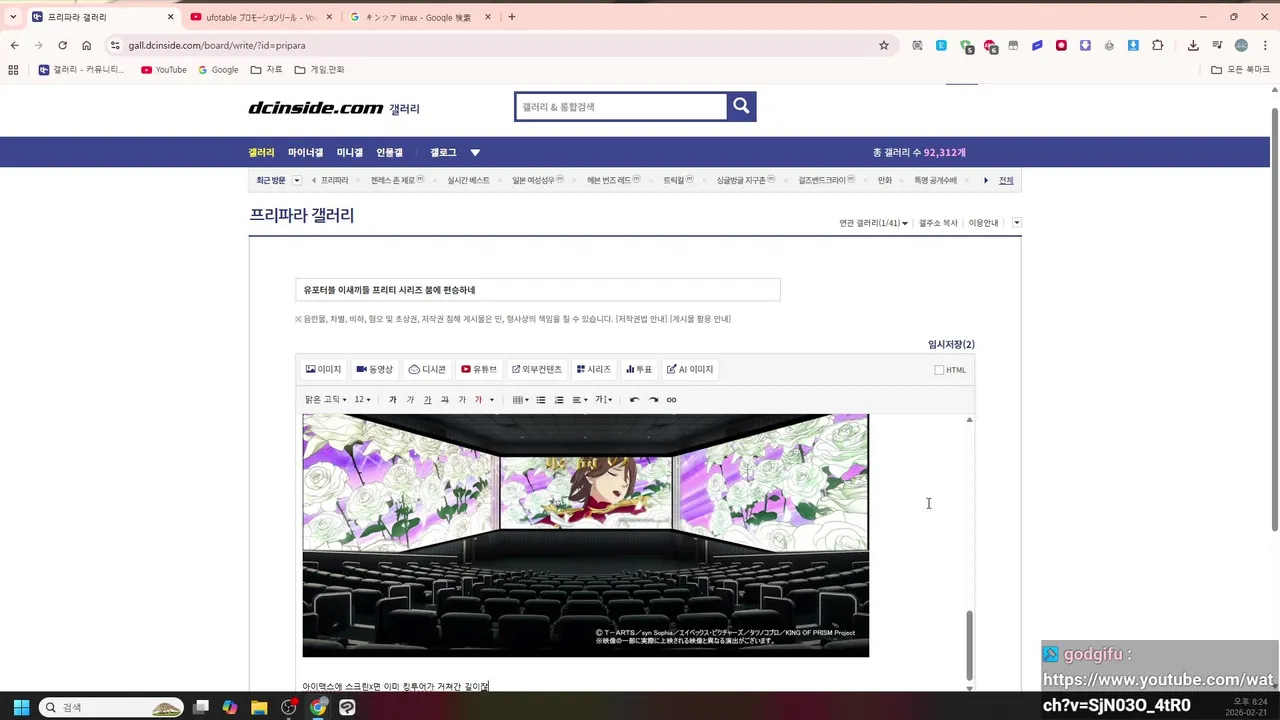
Task: Open the 인물갤 nav item
Action: click(389, 152)
